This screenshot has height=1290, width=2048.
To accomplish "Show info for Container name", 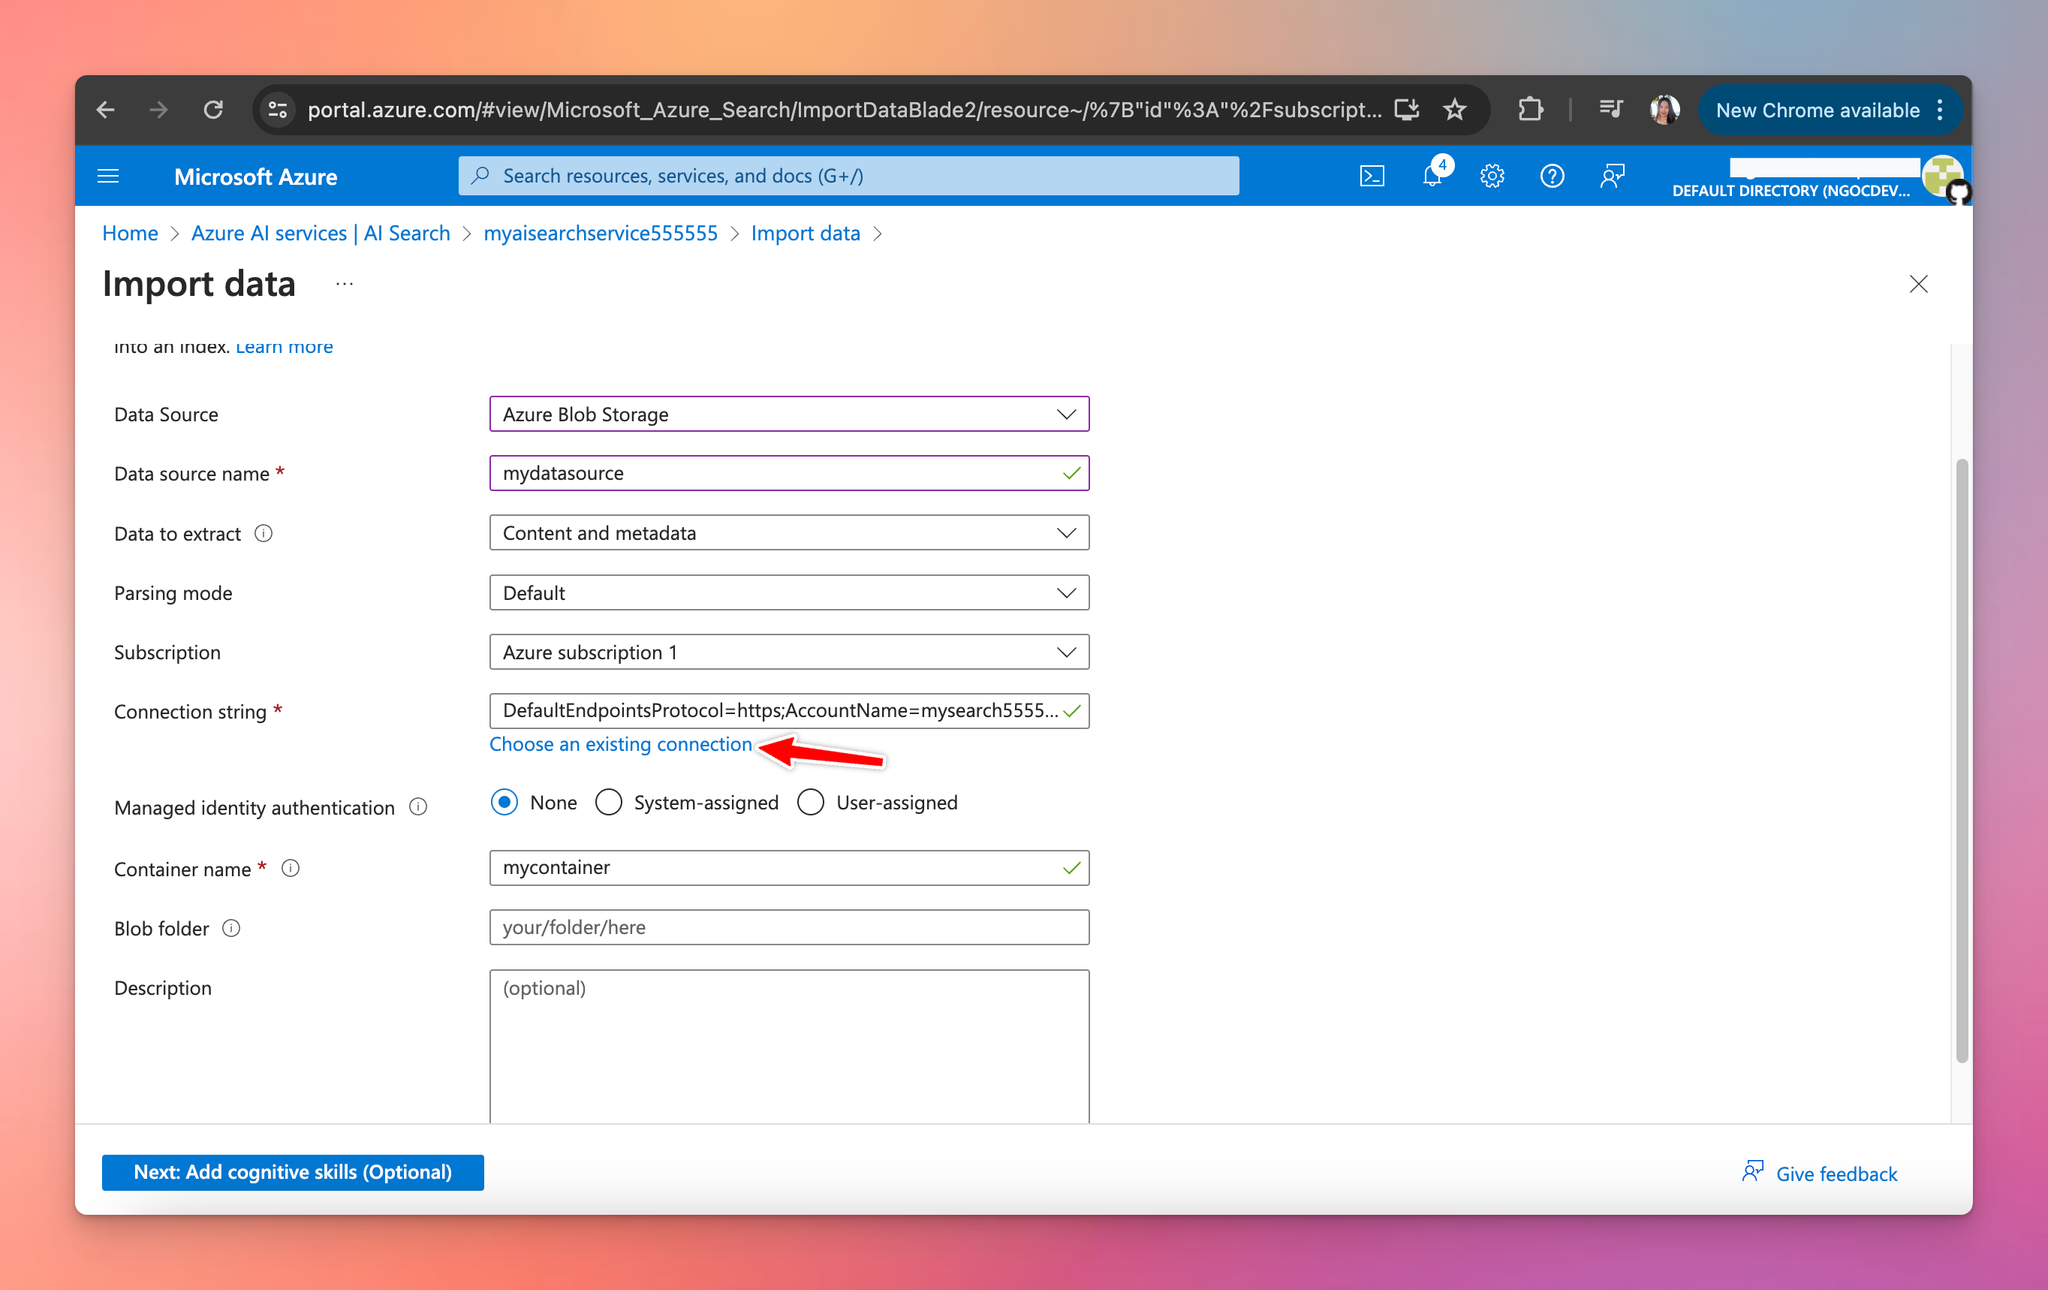I will click(290, 868).
